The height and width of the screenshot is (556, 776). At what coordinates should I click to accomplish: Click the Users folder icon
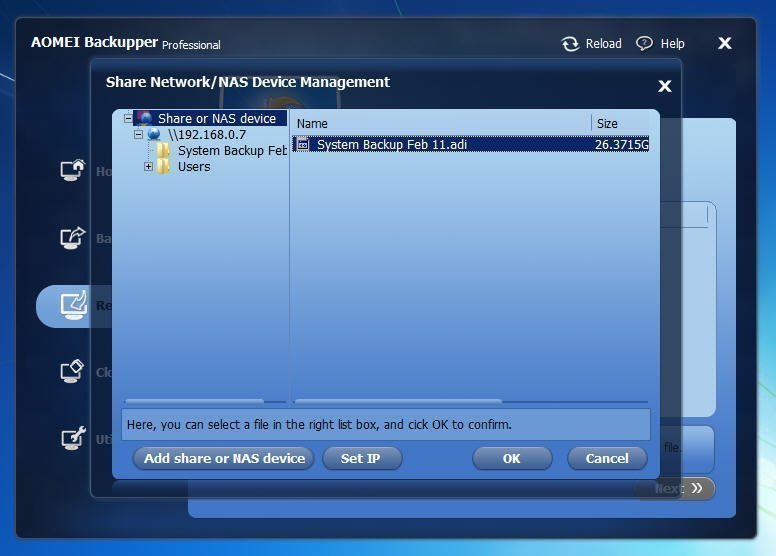[163, 166]
